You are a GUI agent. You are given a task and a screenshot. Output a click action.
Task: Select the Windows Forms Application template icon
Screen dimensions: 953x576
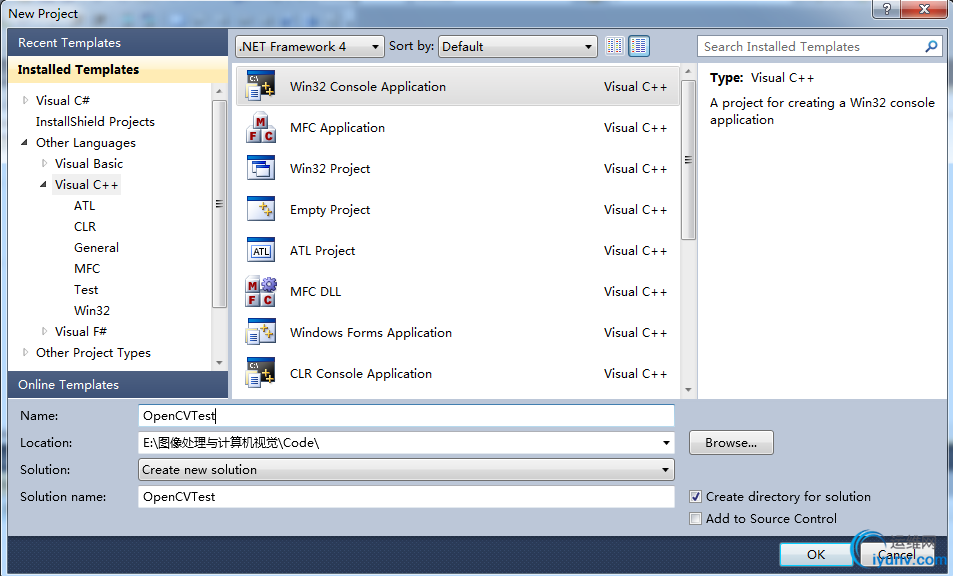click(x=261, y=332)
